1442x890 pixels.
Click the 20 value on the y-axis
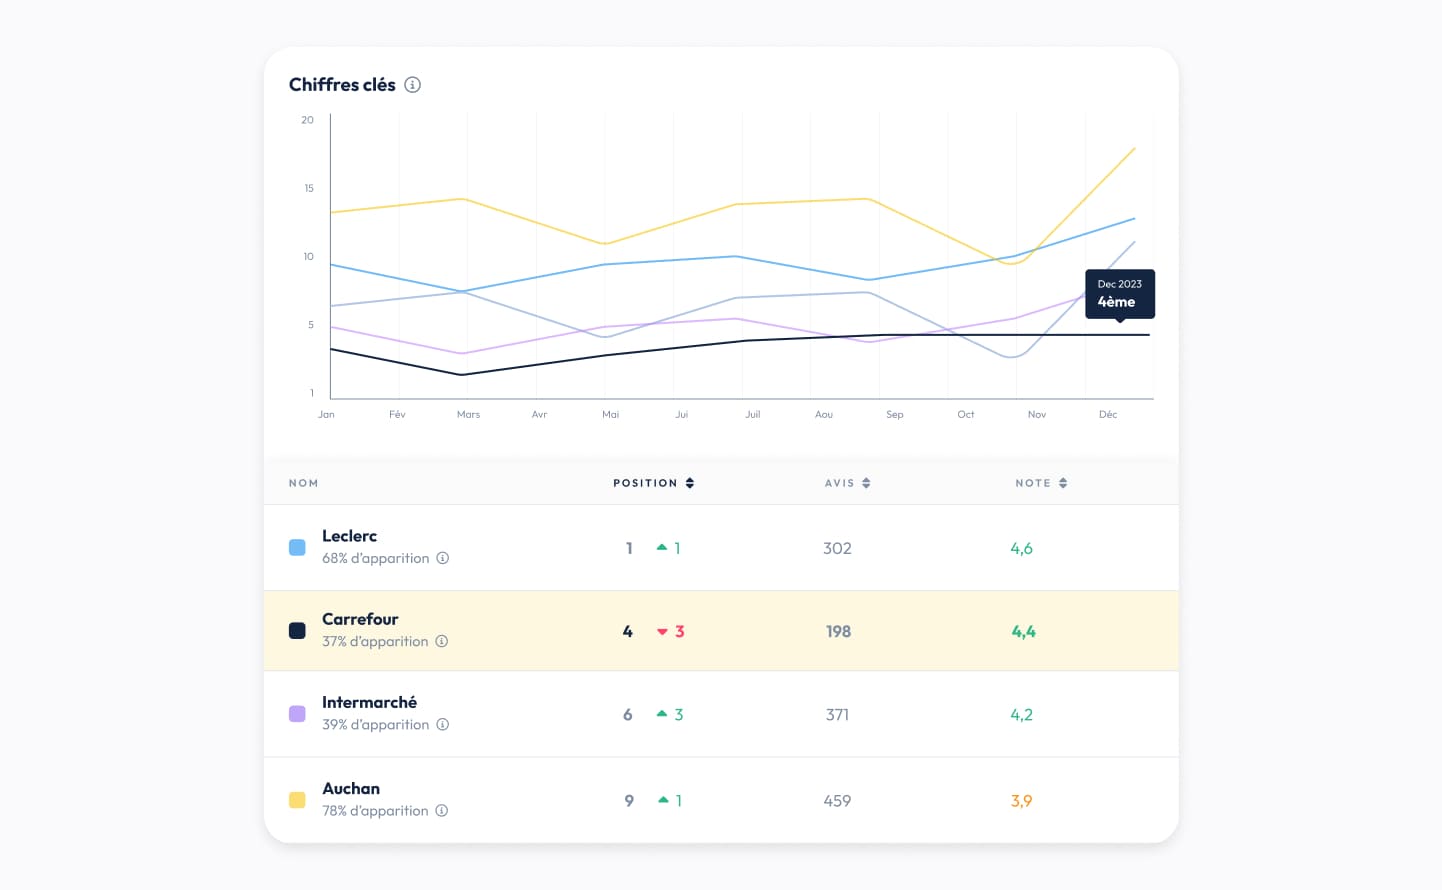tap(307, 120)
